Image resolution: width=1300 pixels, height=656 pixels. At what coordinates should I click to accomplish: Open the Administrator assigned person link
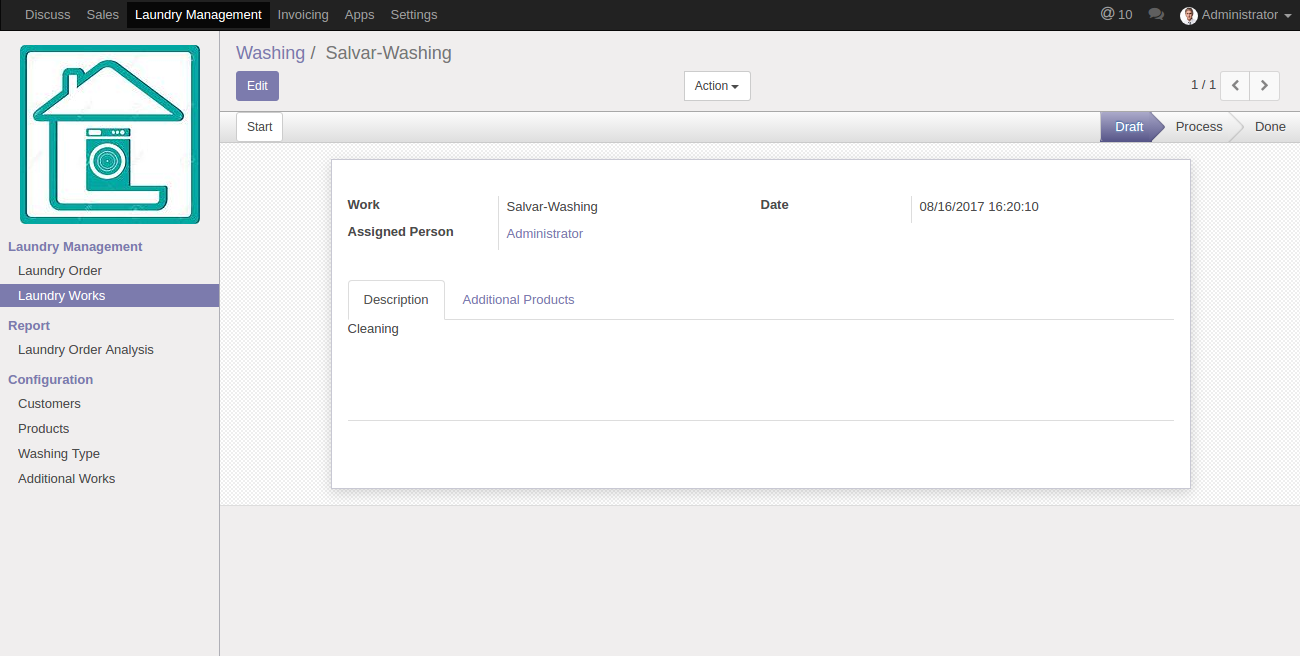544,234
